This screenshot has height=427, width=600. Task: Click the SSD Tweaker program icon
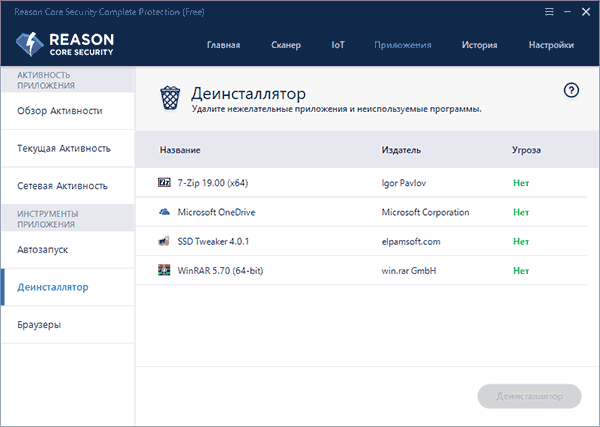tap(165, 241)
